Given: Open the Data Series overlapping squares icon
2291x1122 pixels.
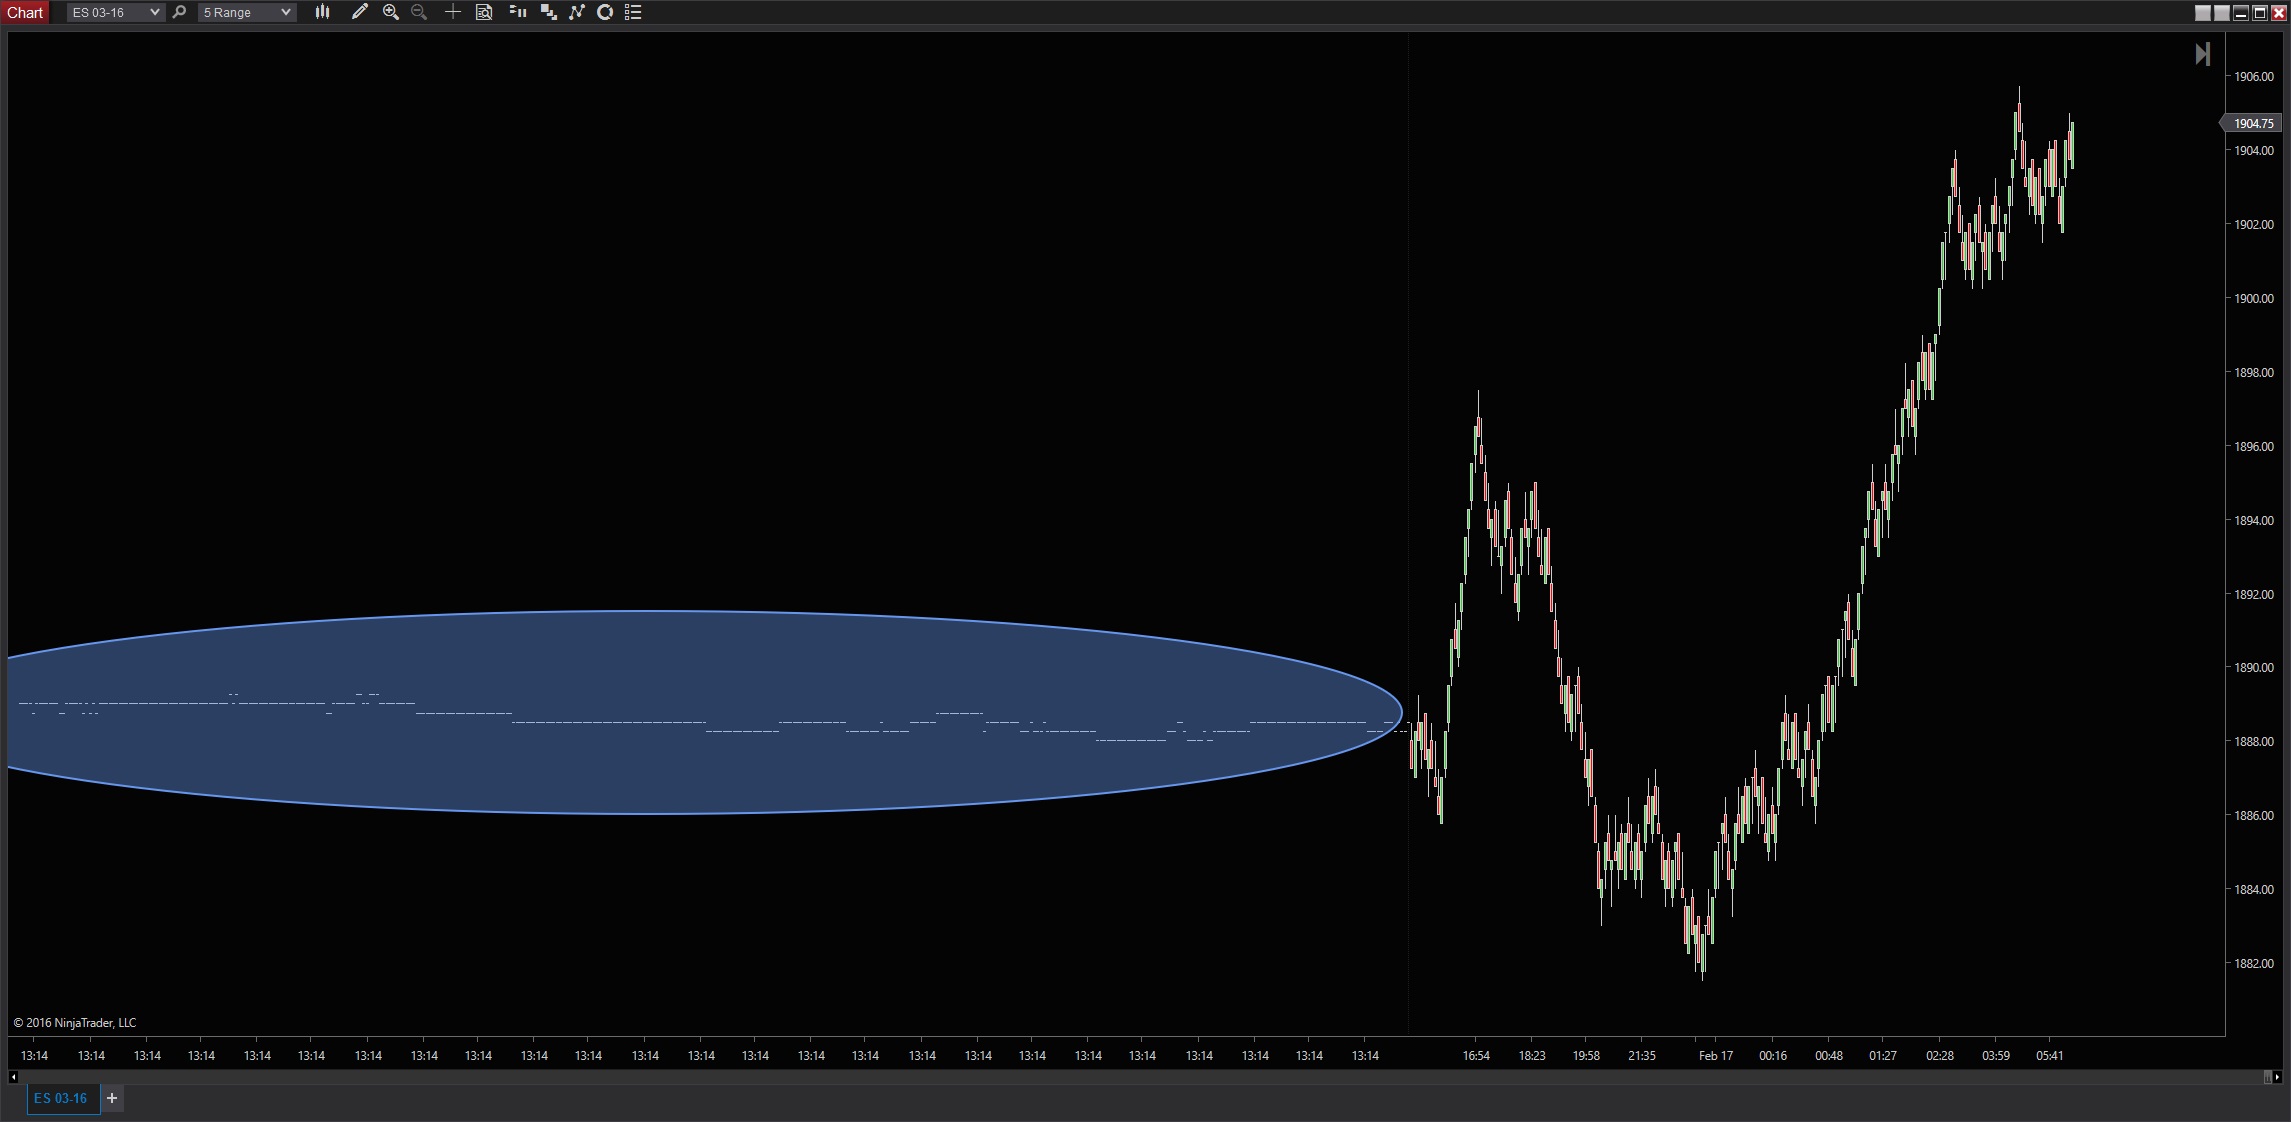Looking at the screenshot, I should click(x=548, y=12).
